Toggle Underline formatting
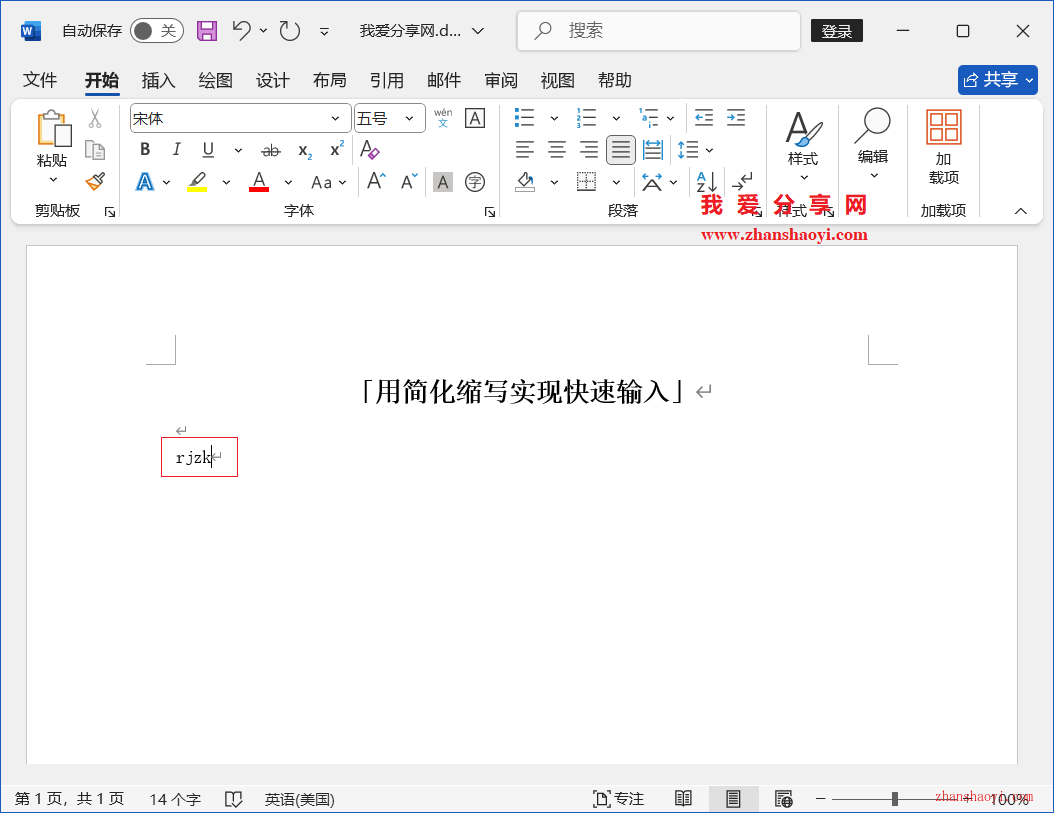 pyautogui.click(x=208, y=149)
